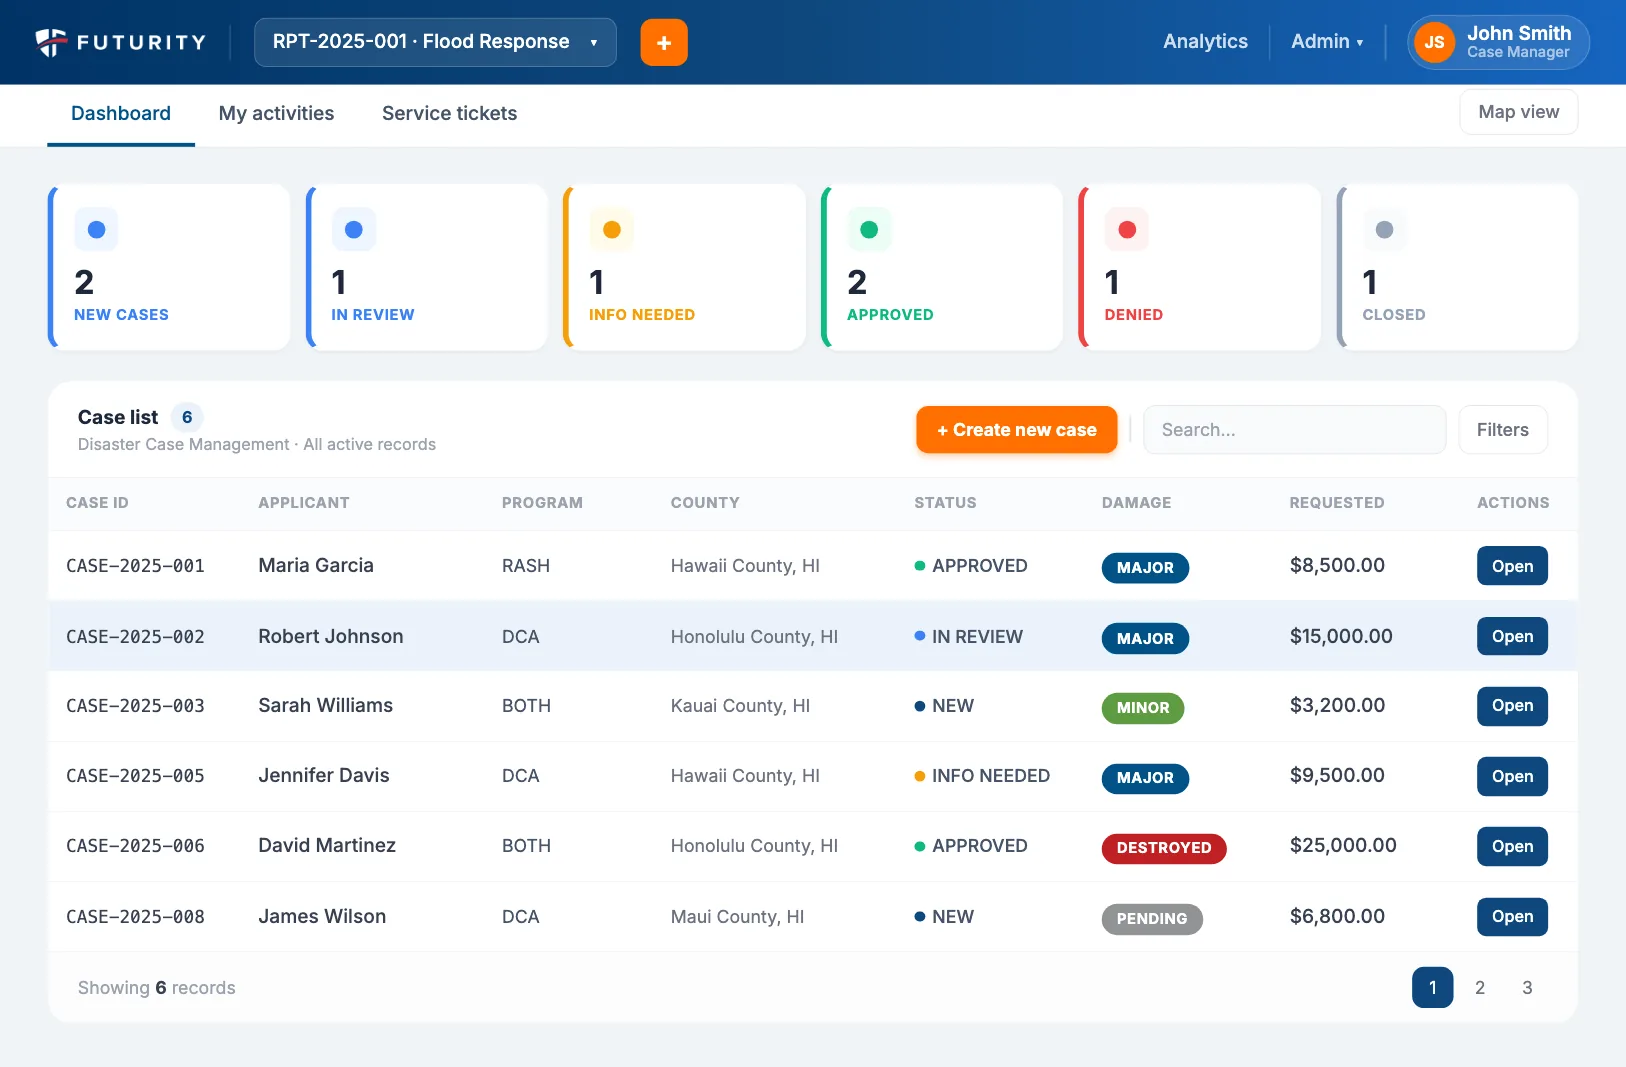The width and height of the screenshot is (1626, 1067).
Task: Select page 1 in pagination
Action: click(x=1432, y=988)
